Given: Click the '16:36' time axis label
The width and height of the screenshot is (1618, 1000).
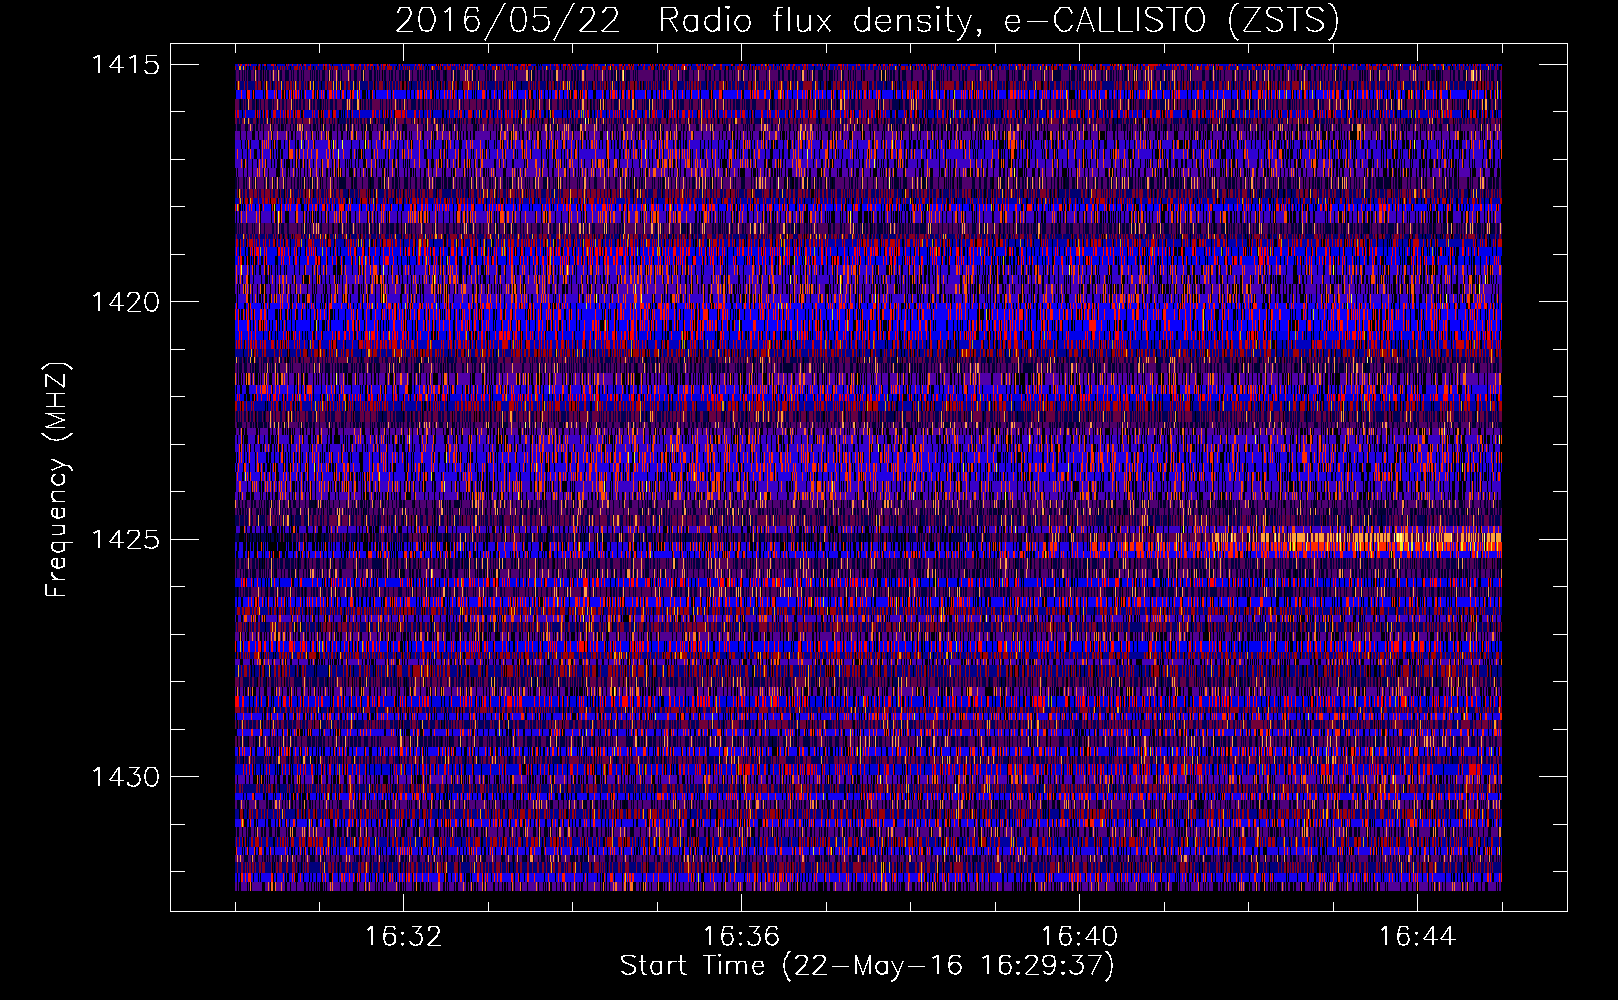Looking at the screenshot, I should (x=741, y=937).
